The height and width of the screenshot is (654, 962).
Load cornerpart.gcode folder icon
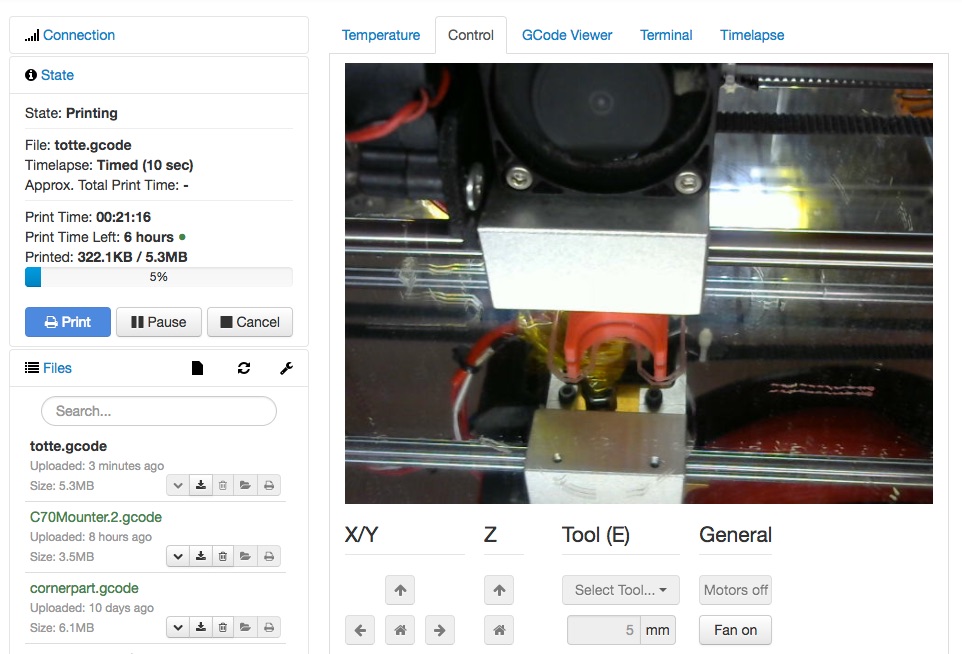click(245, 627)
